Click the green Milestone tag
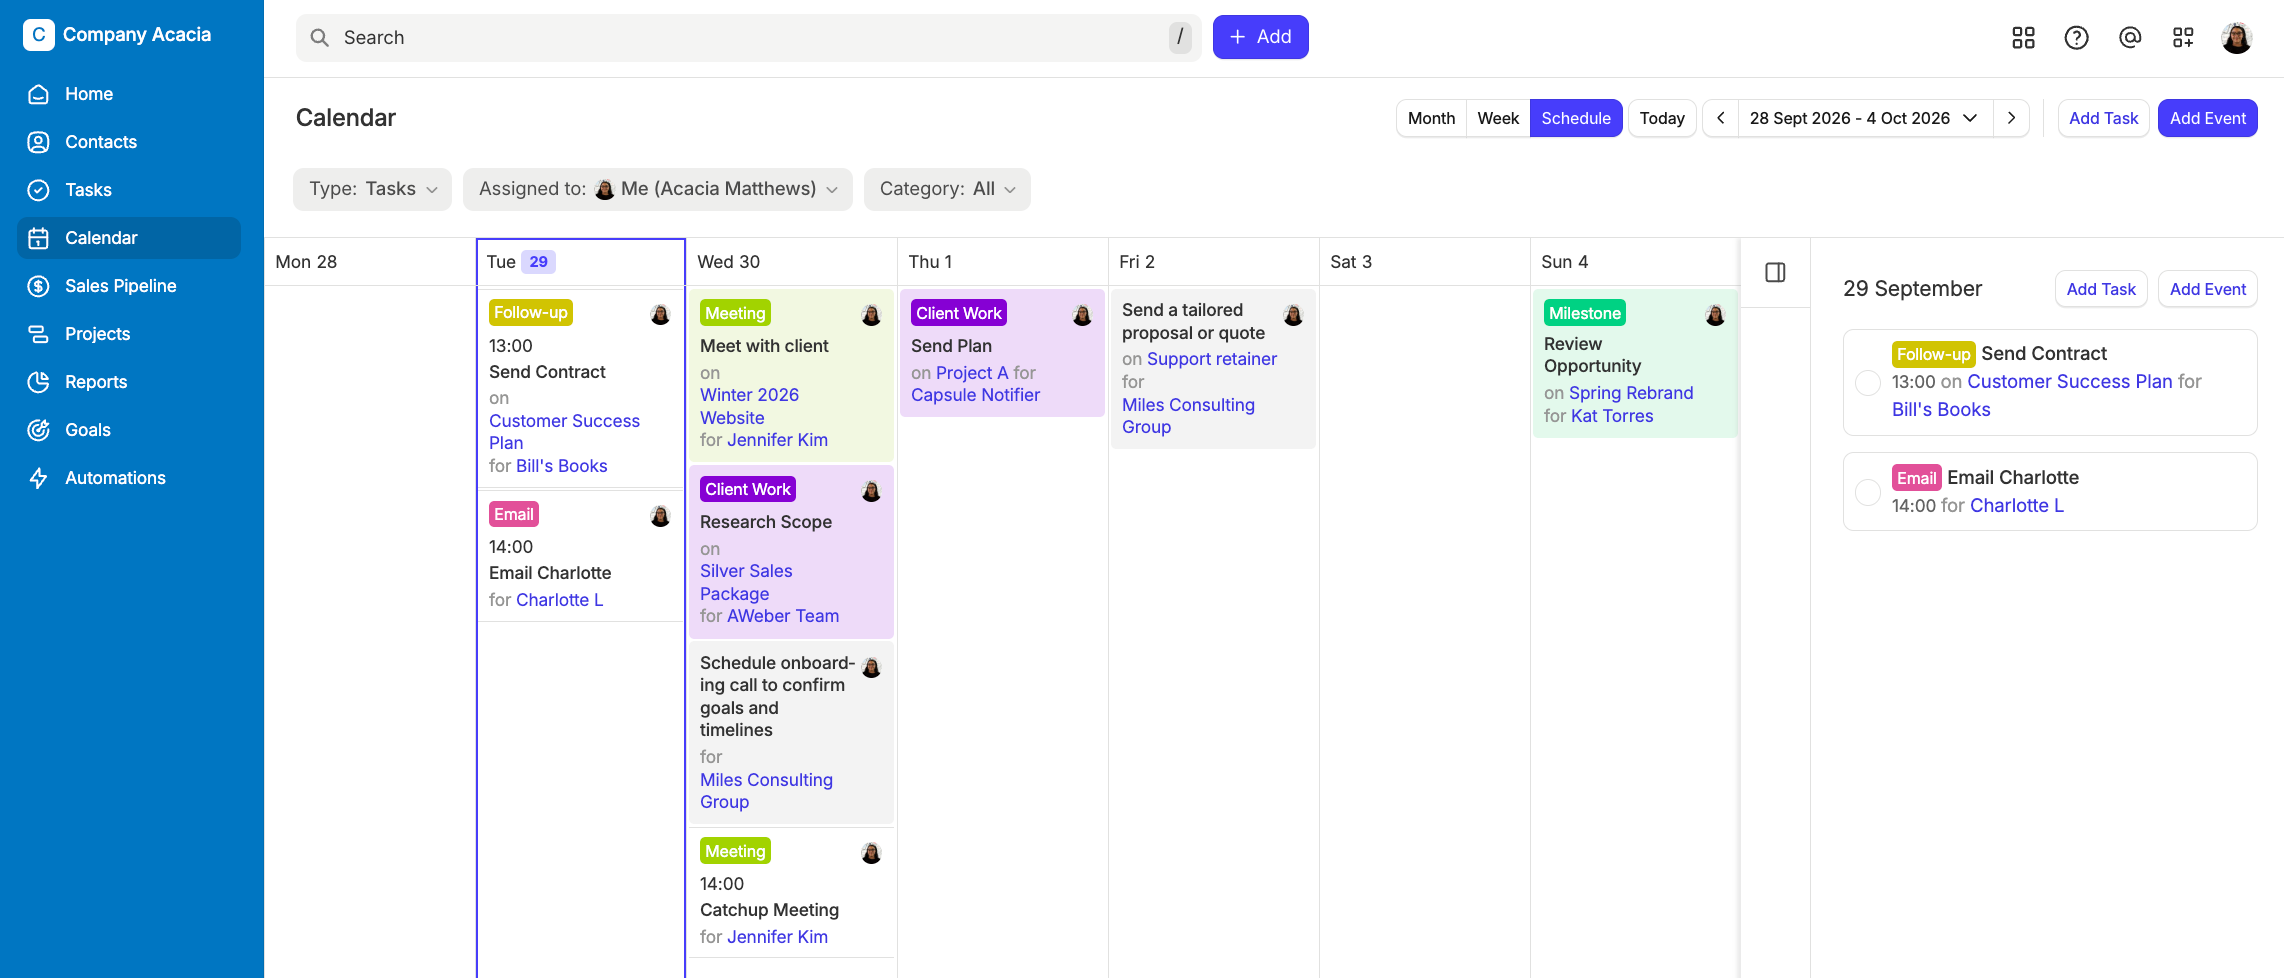Viewport: 2284px width, 978px height. click(1584, 313)
